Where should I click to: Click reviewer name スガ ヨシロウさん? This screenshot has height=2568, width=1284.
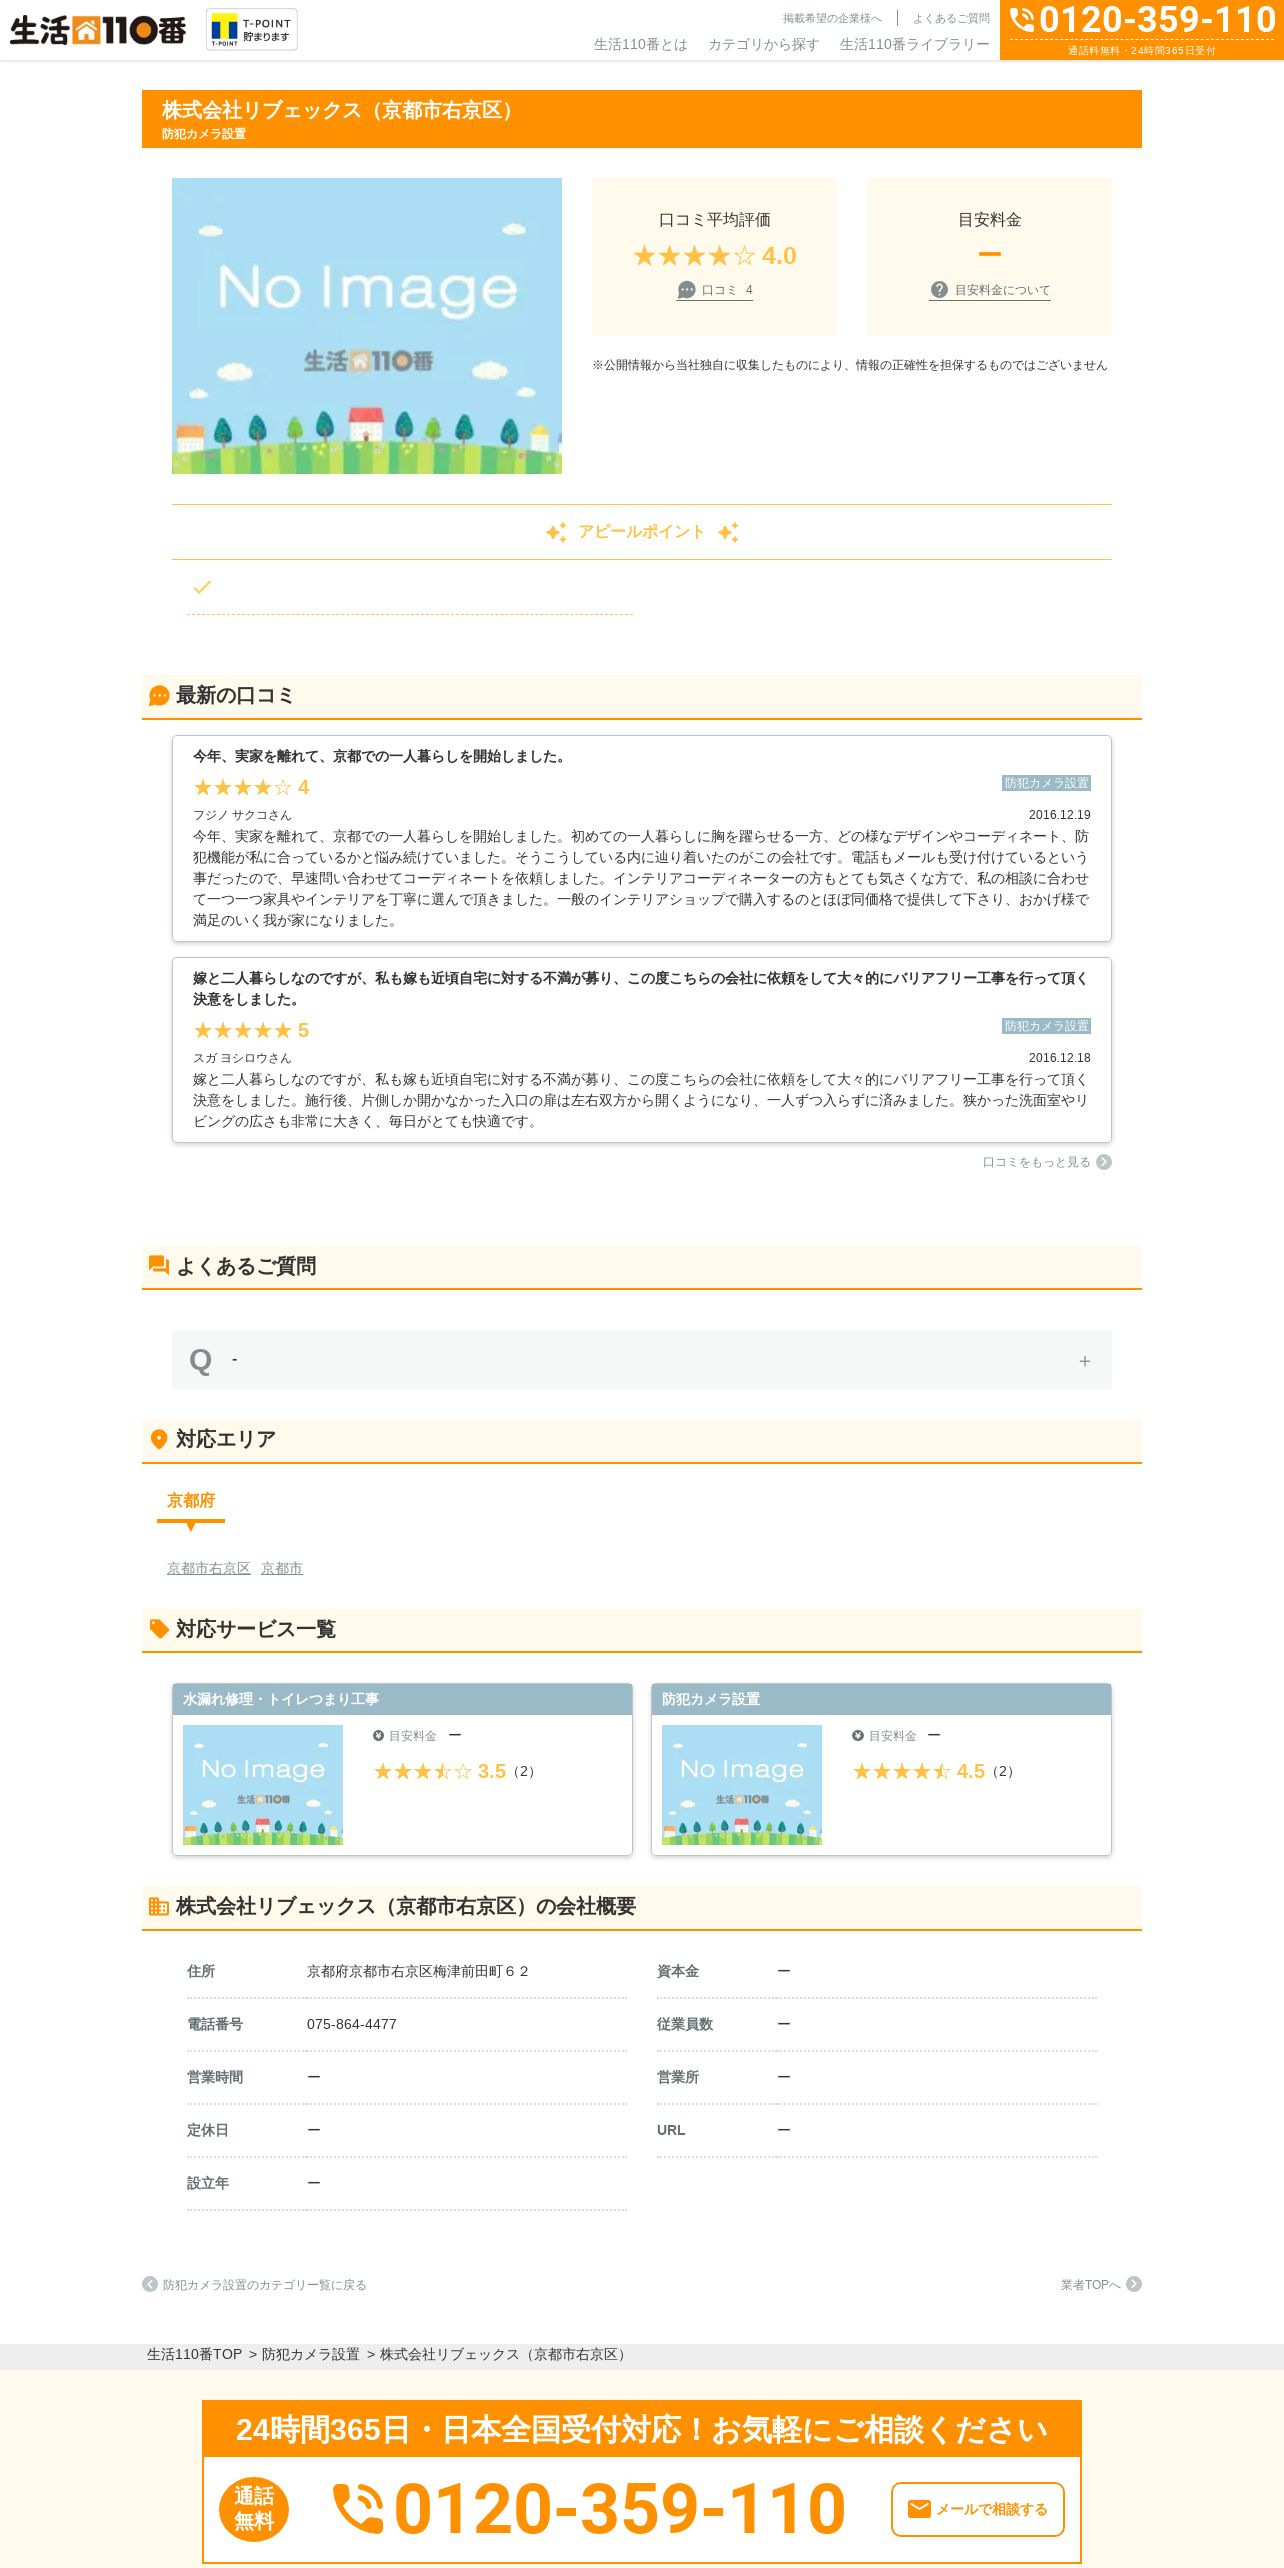pyautogui.click(x=242, y=1058)
